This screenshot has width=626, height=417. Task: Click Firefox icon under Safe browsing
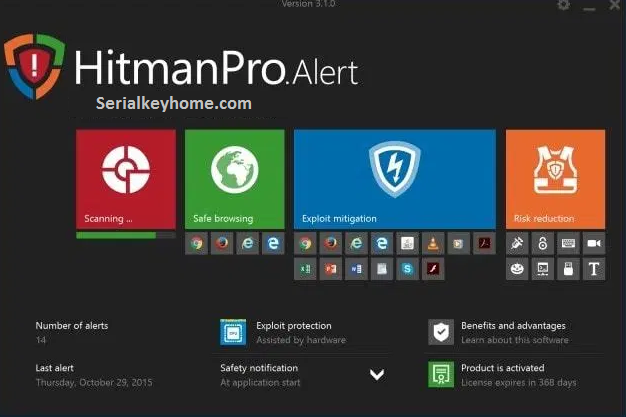click(x=222, y=243)
